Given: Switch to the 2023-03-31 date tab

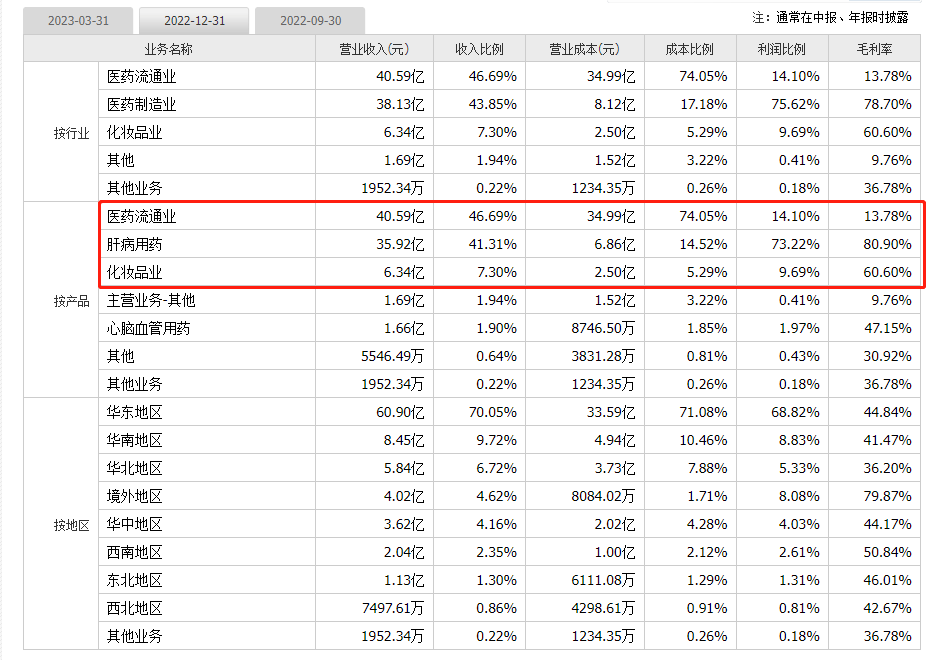Looking at the screenshot, I should point(78,21).
